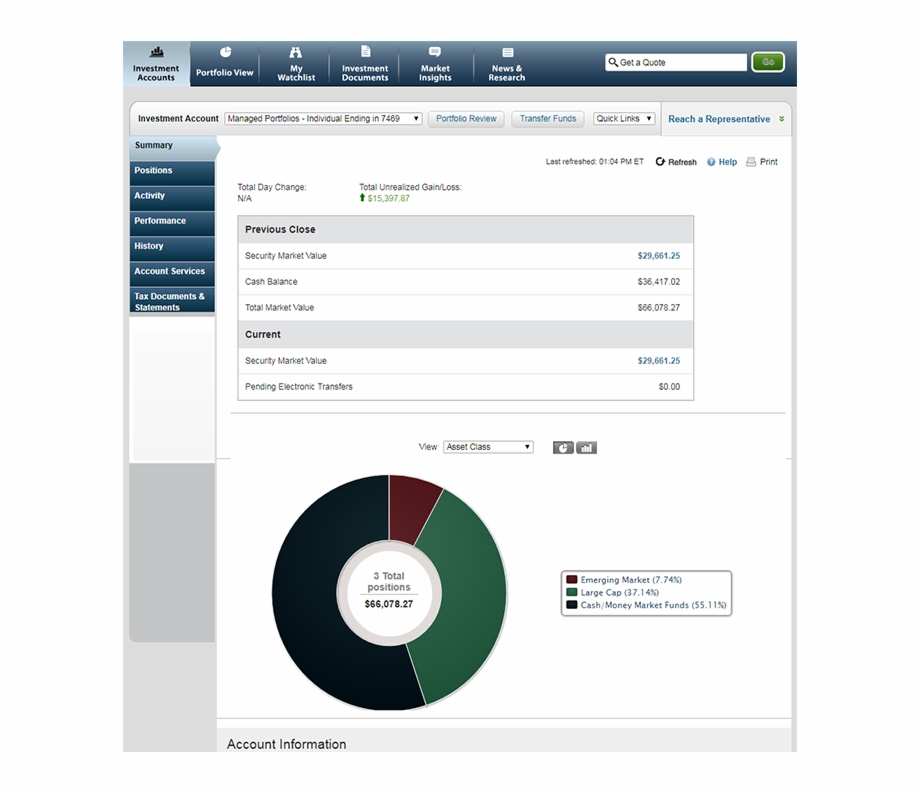
Task: Expand the Reach a Representative chevron
Action: click(x=782, y=119)
